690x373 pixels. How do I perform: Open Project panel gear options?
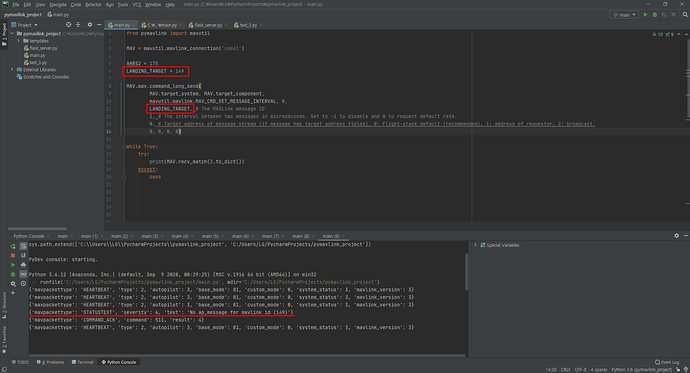click(x=90, y=25)
